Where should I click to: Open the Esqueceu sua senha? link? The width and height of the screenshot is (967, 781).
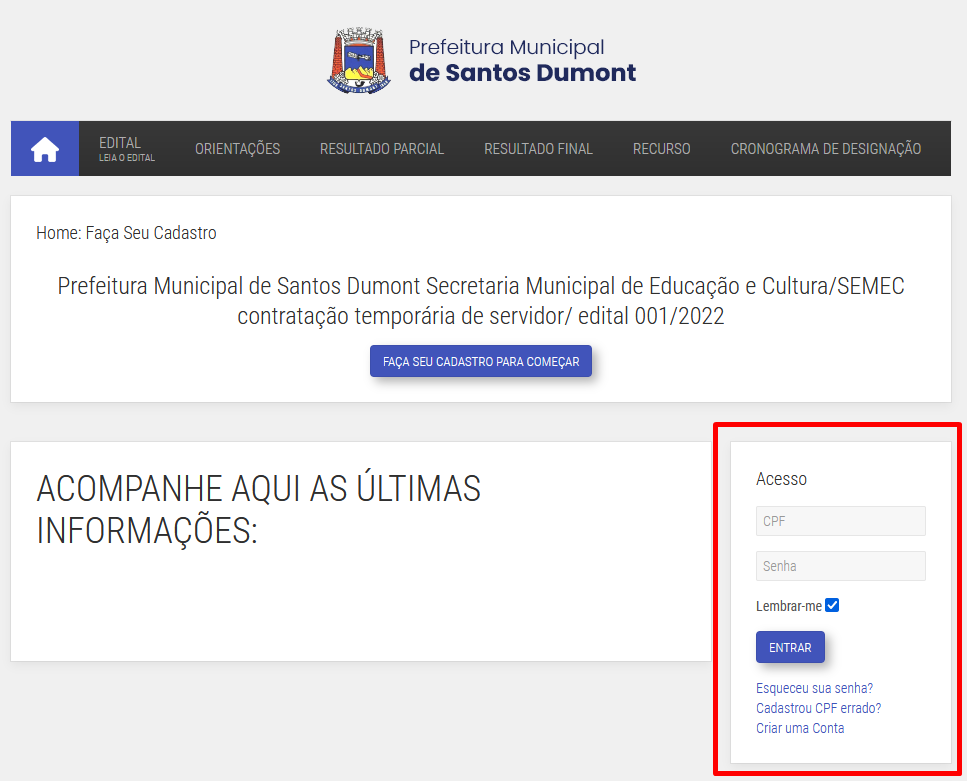coord(814,688)
